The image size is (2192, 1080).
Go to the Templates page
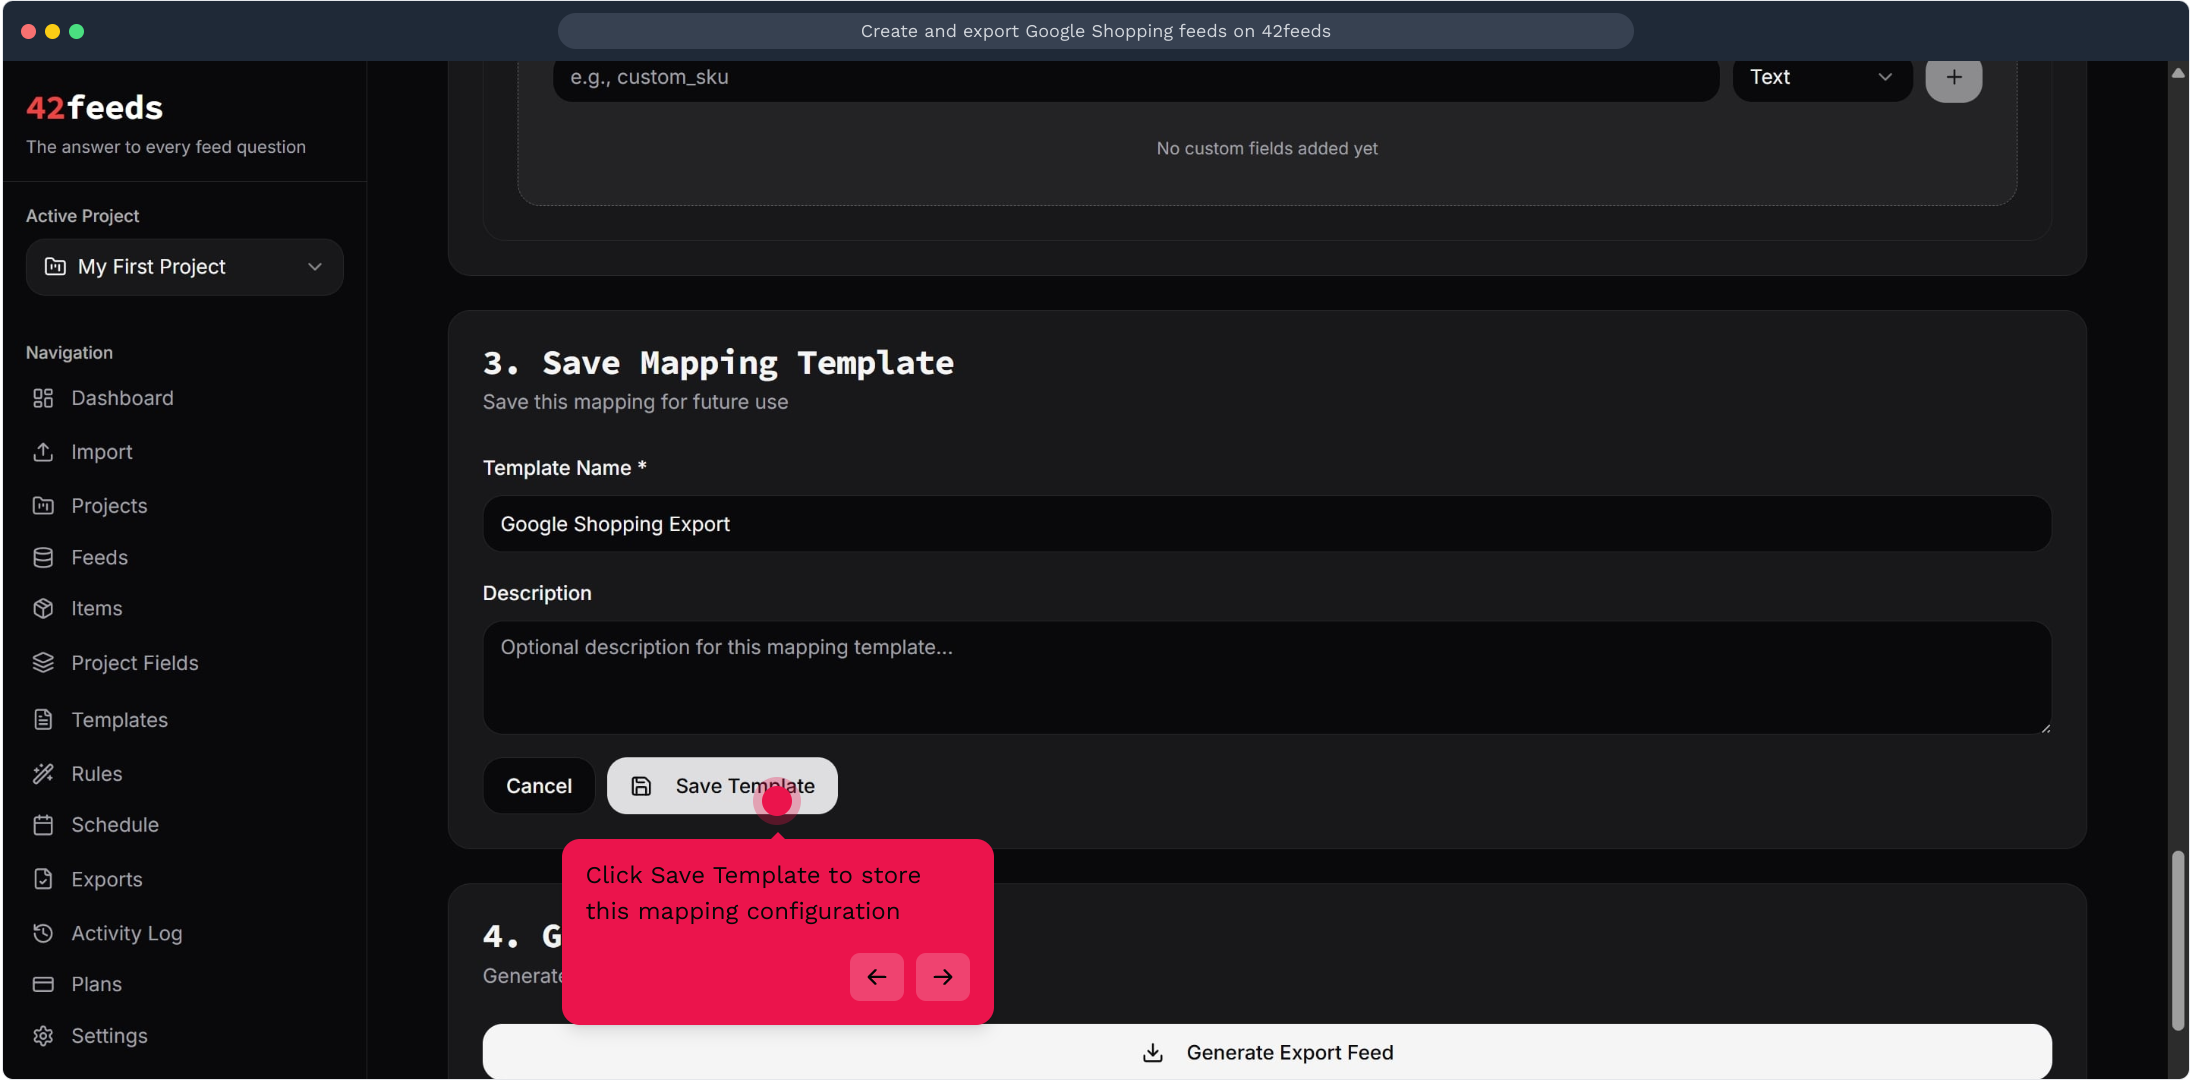pos(119,720)
